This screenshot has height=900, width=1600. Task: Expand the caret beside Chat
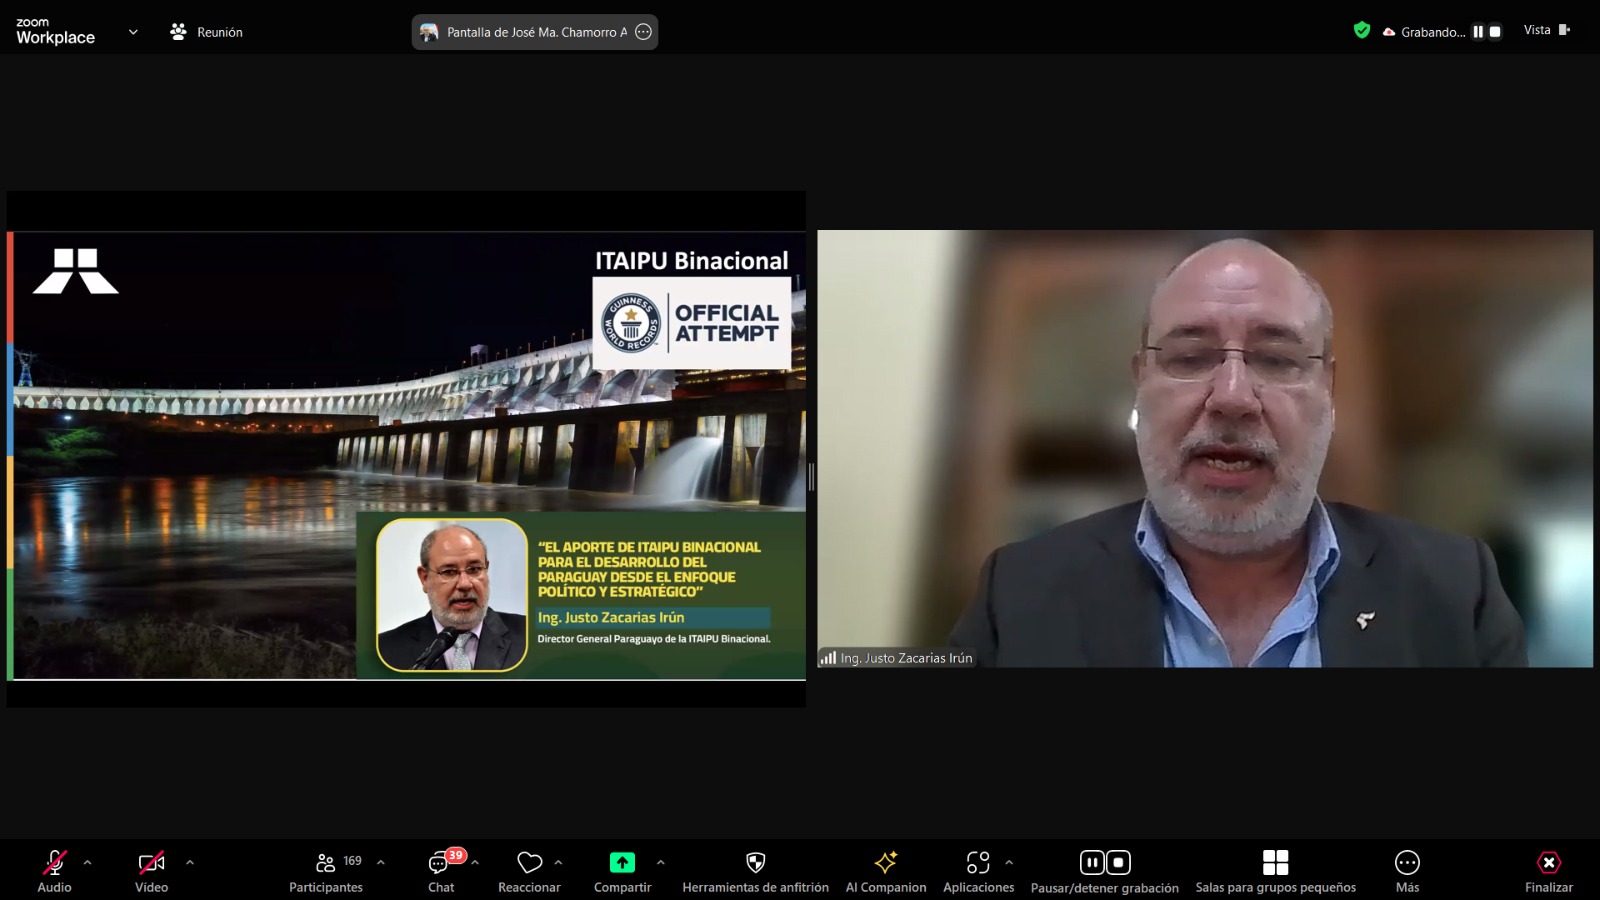click(x=475, y=862)
